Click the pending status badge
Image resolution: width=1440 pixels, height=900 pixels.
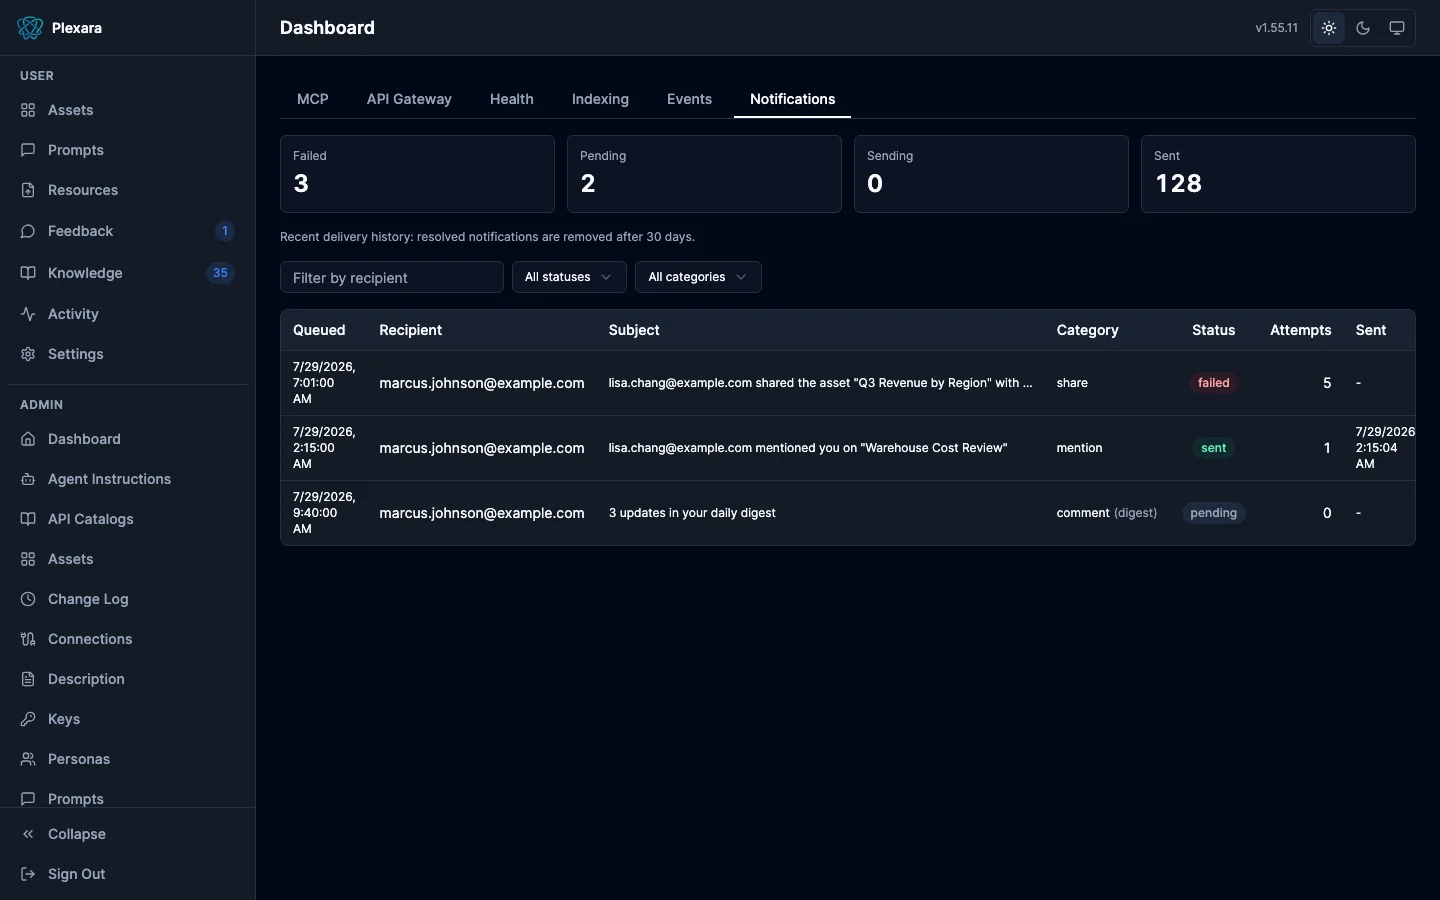[x=1213, y=513]
